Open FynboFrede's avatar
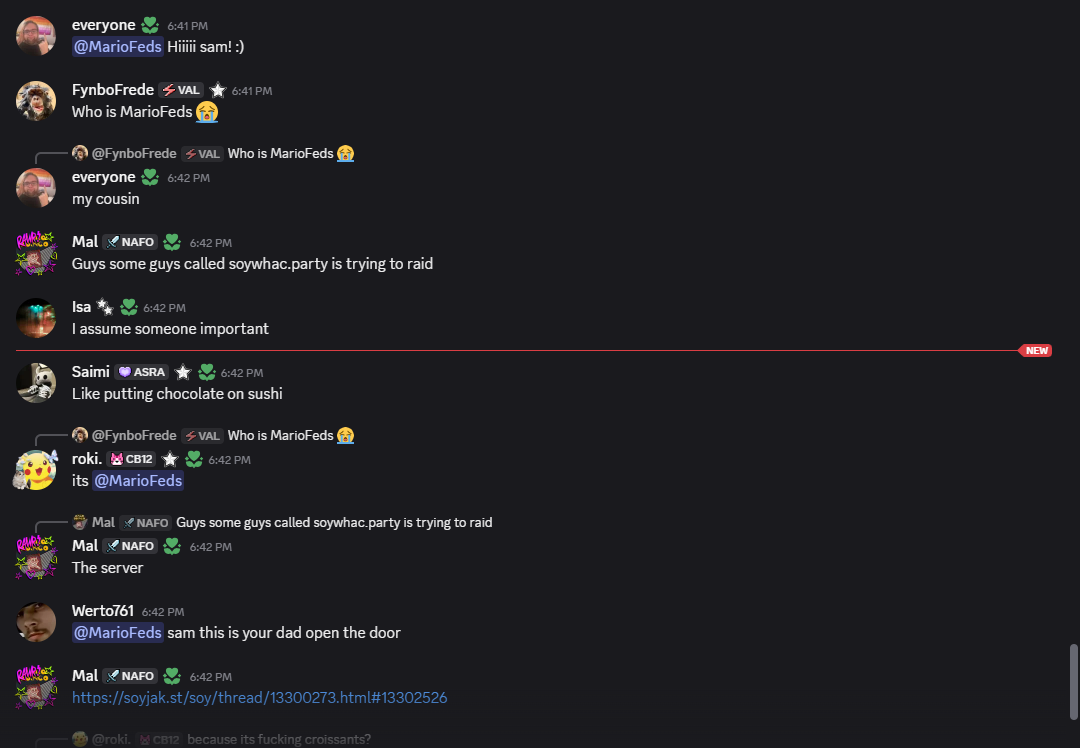 pyautogui.click(x=36, y=101)
